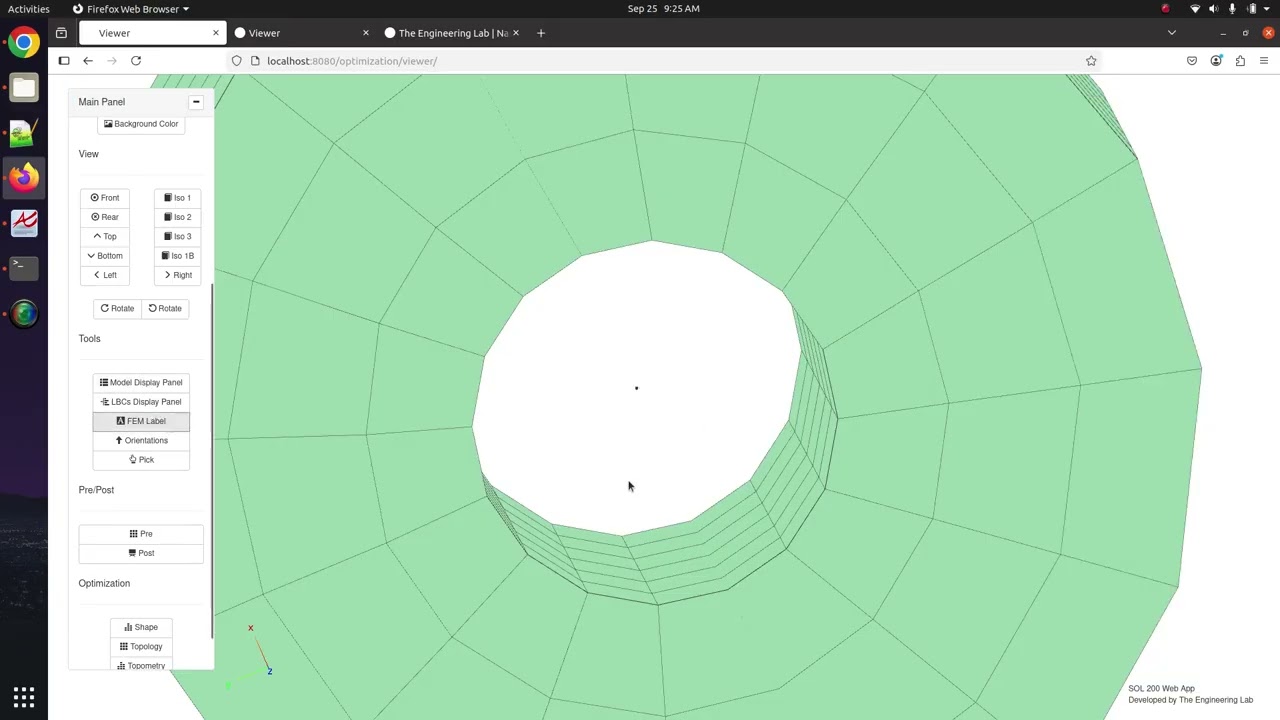Collapse the Main Panel with minus button
Viewport: 1280px width, 720px height.
click(196, 102)
